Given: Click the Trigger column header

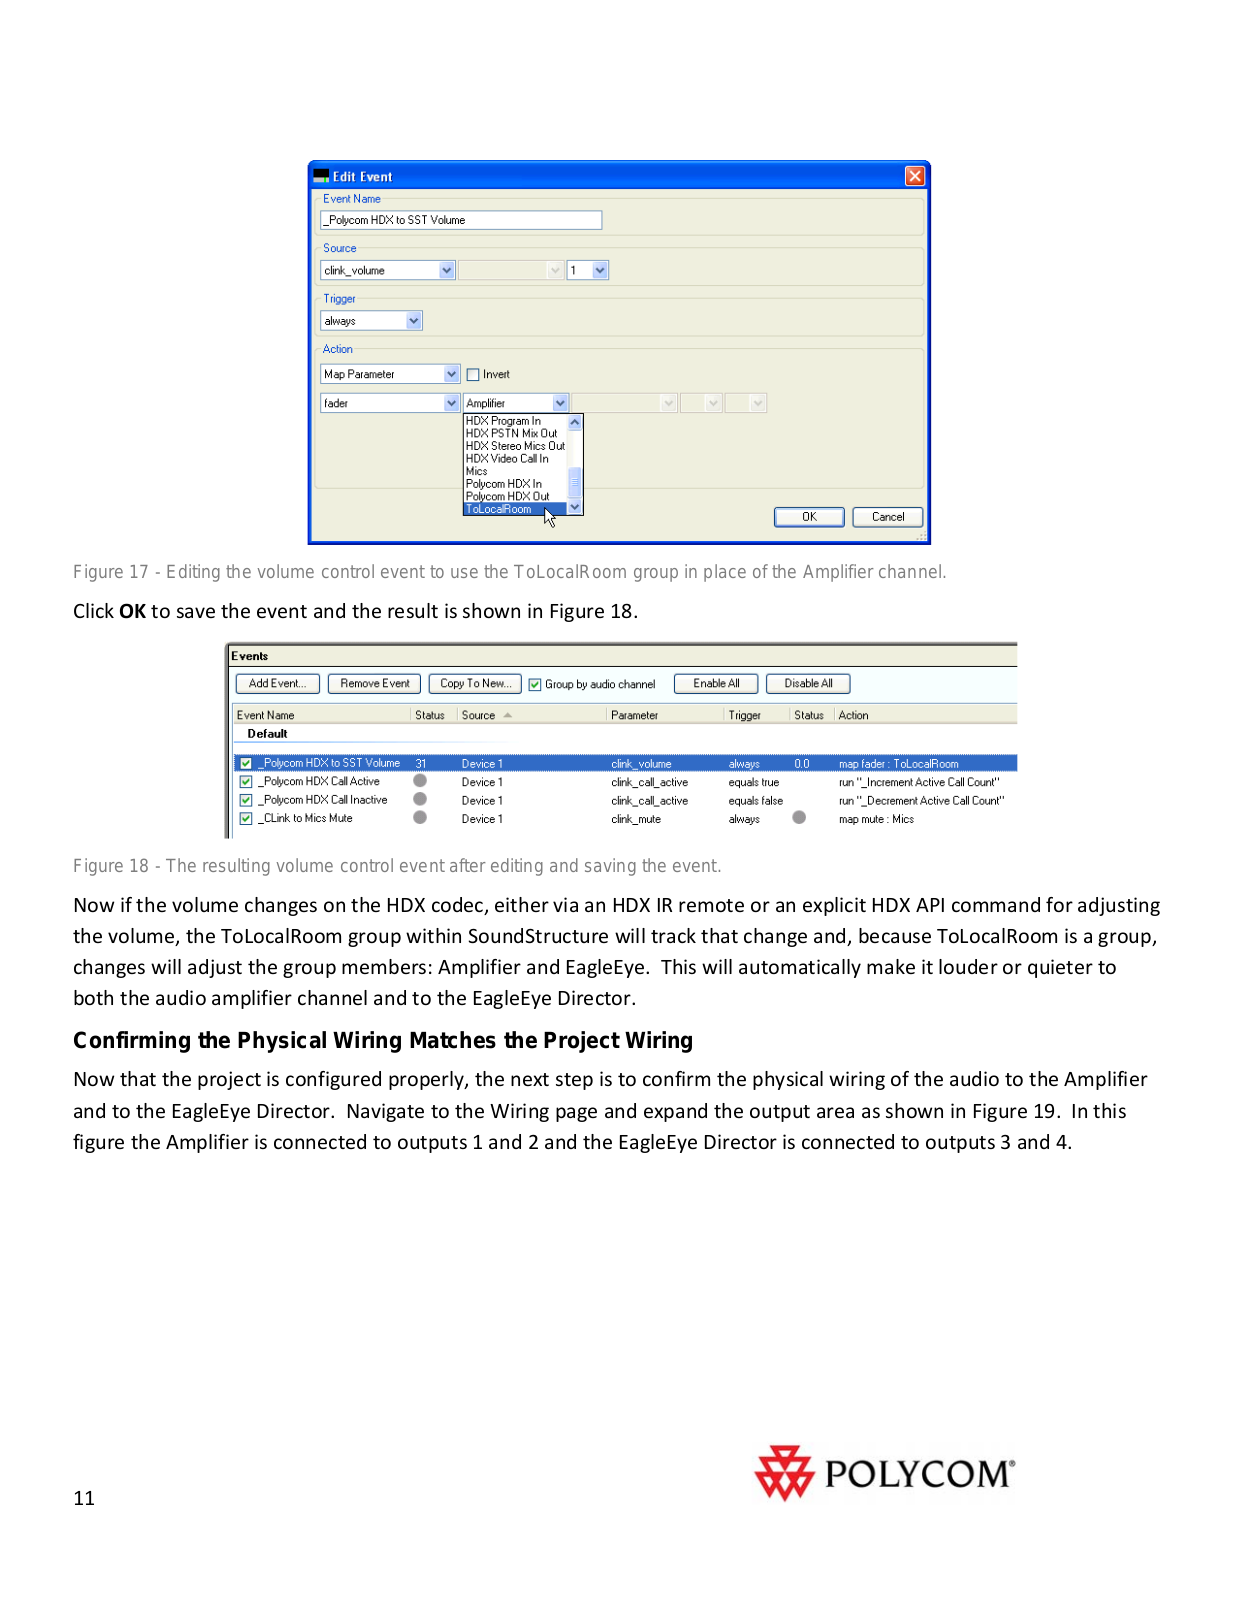Looking at the screenshot, I should [757, 715].
